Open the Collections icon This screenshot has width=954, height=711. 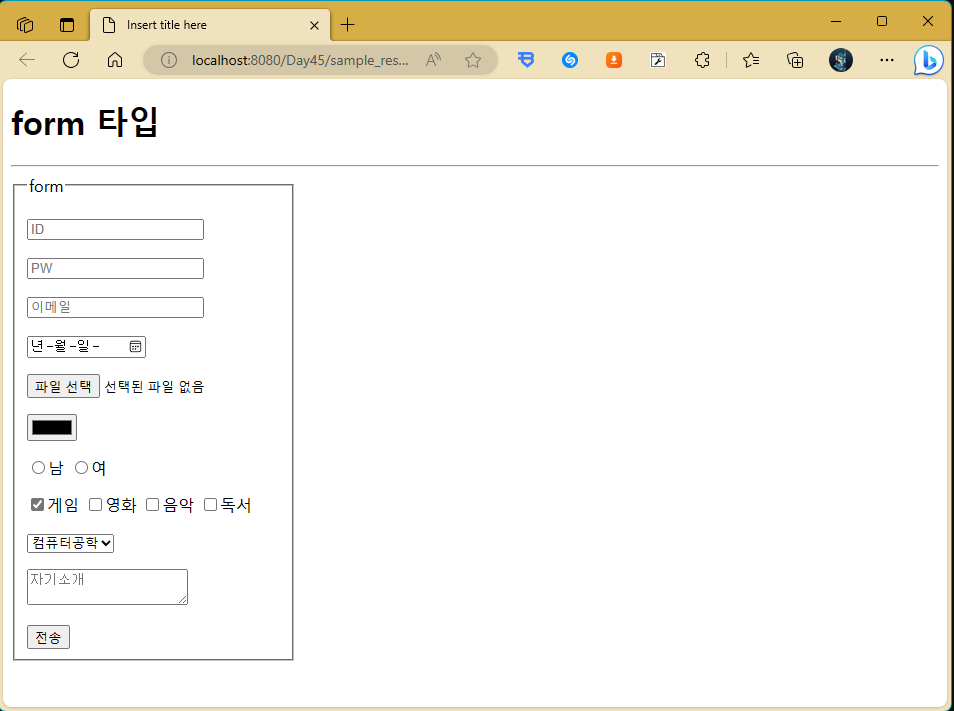pos(795,60)
